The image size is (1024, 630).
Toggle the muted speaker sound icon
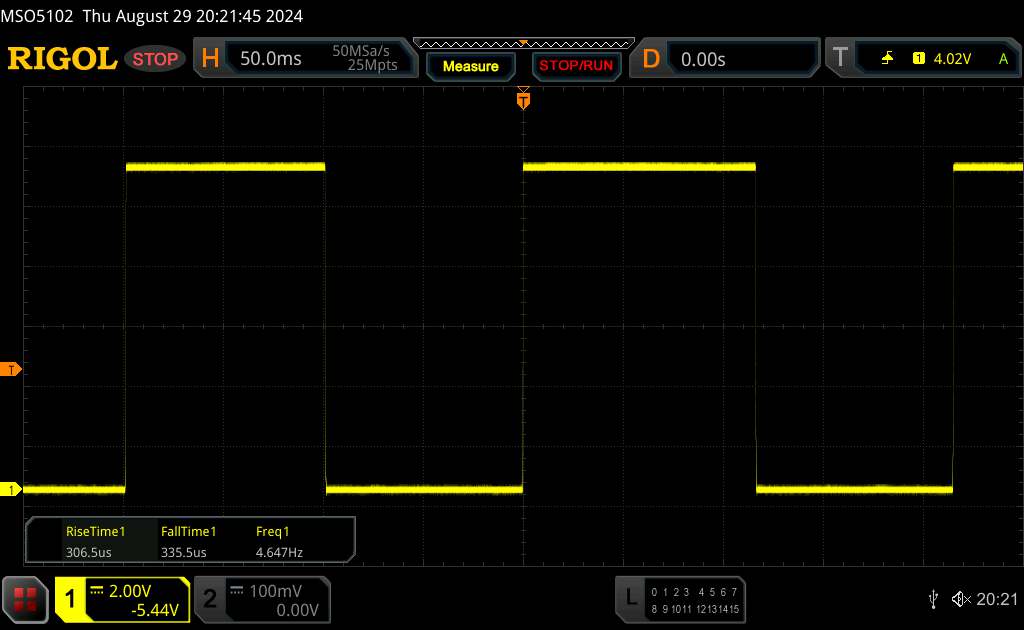pyautogui.click(x=961, y=599)
